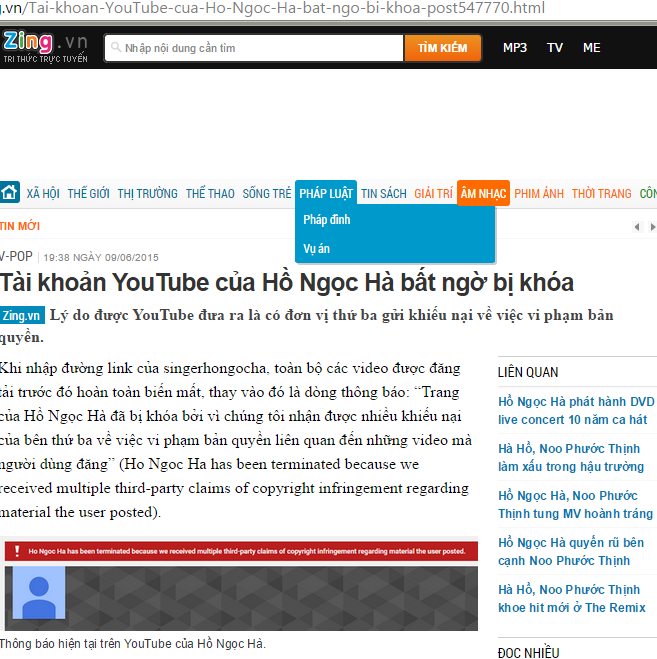Click next arrow in Tin mới ticker
This screenshot has height=659, width=657.
click(652, 227)
